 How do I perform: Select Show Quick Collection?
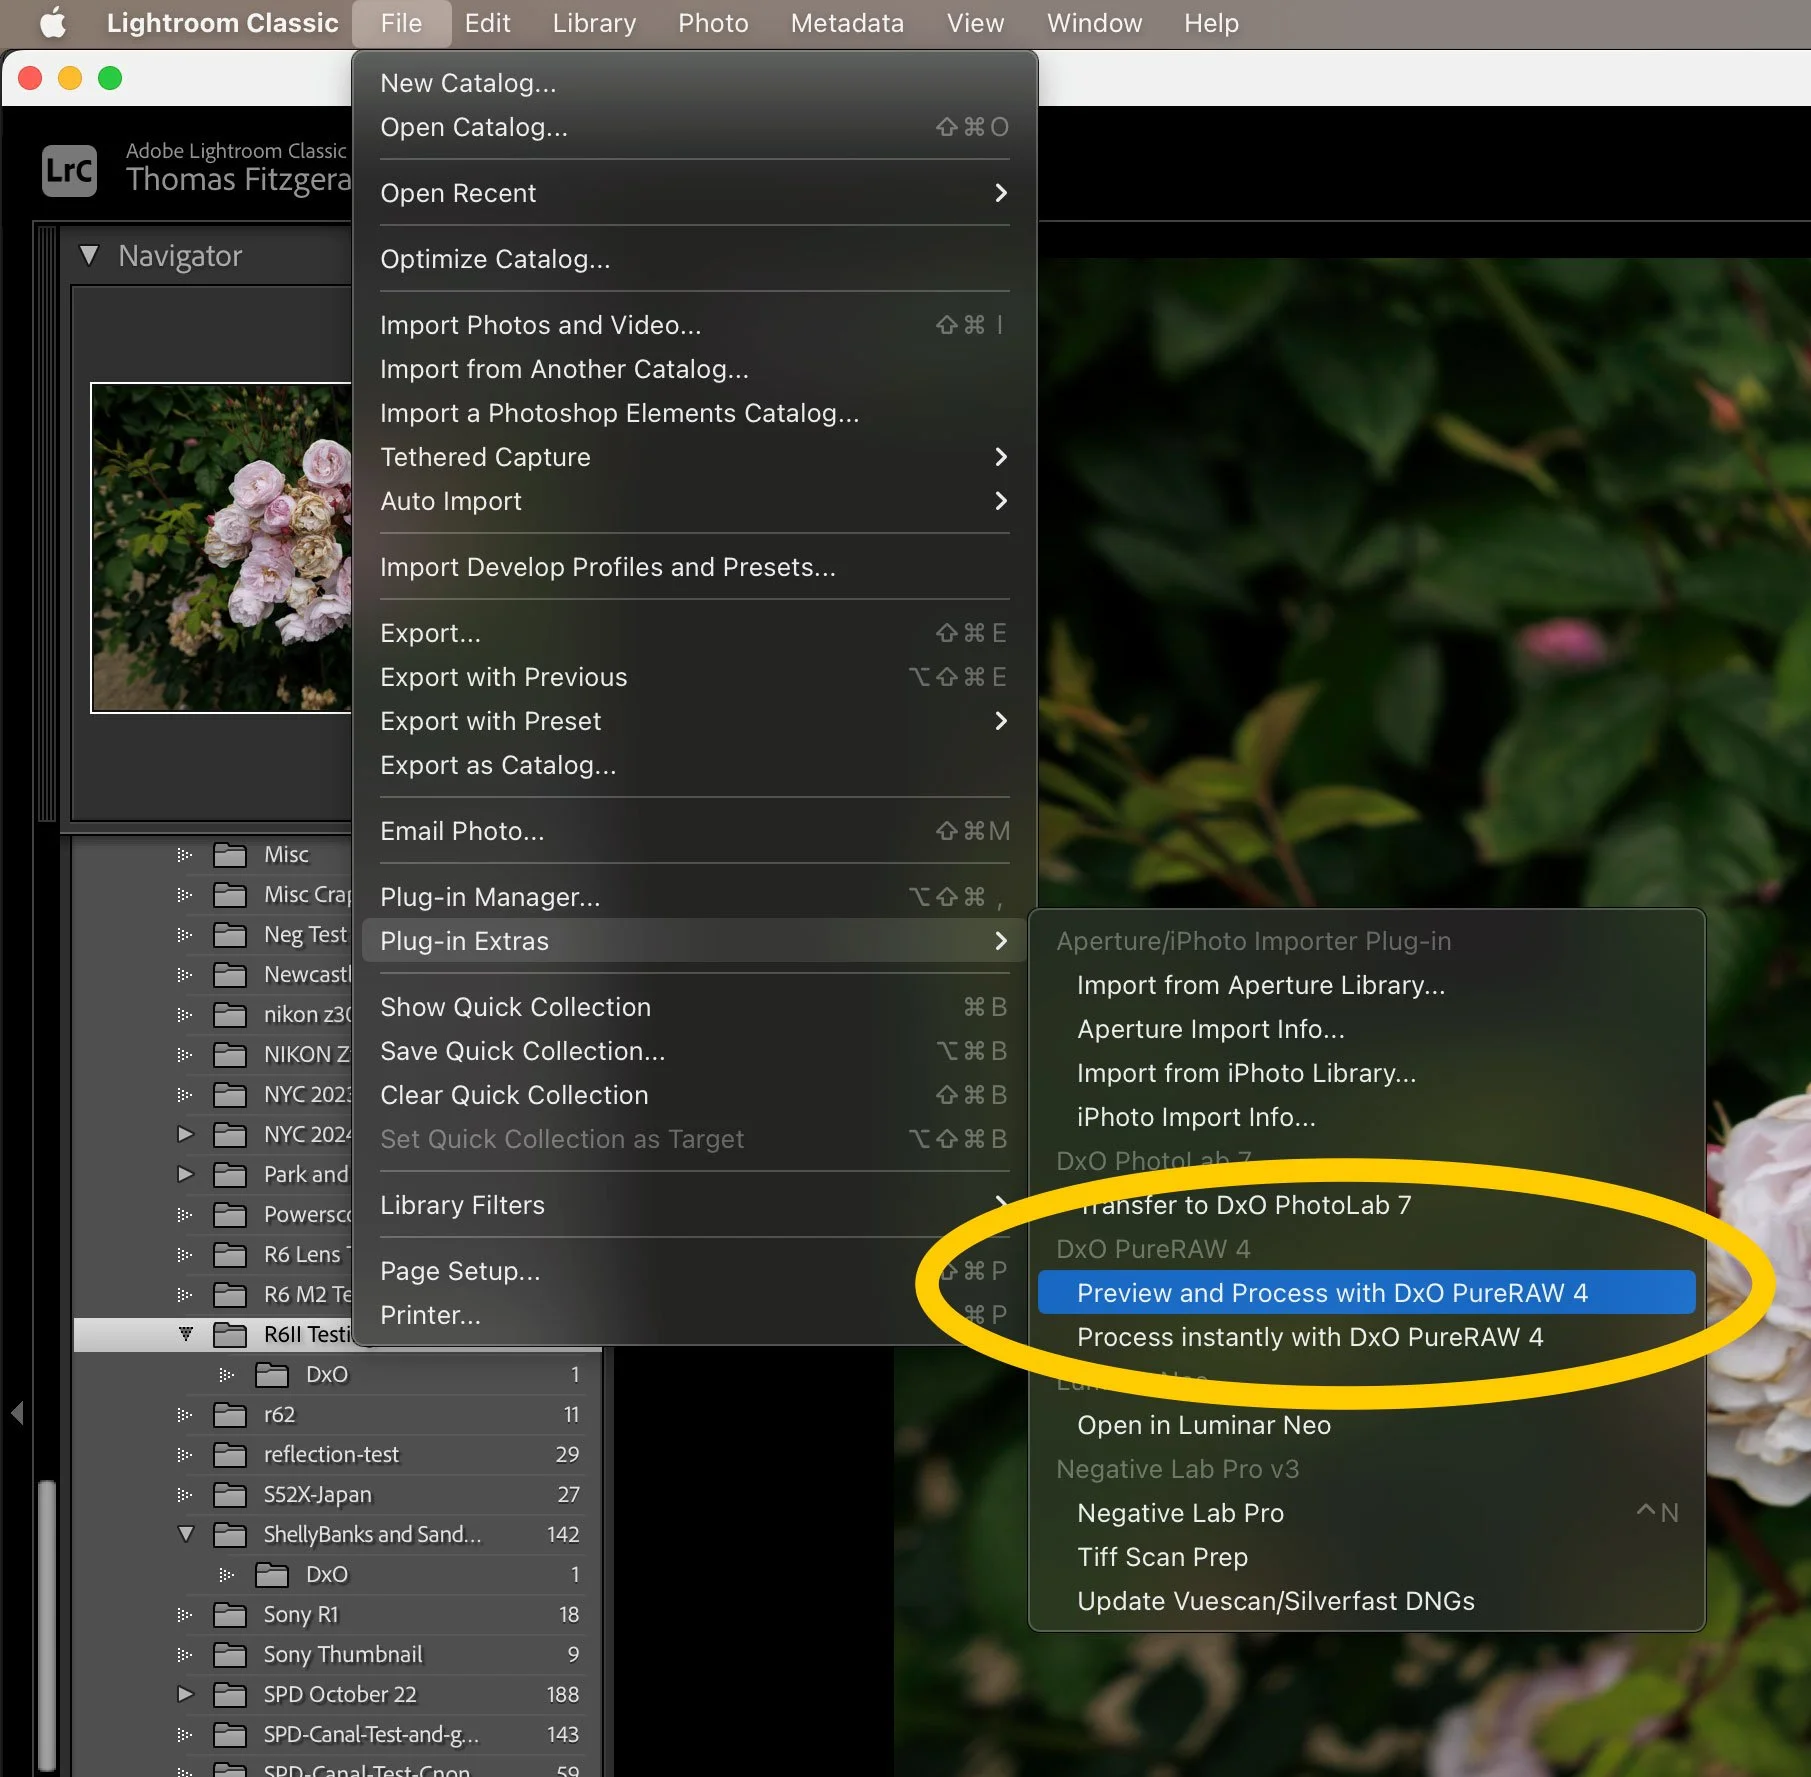coord(694,1007)
